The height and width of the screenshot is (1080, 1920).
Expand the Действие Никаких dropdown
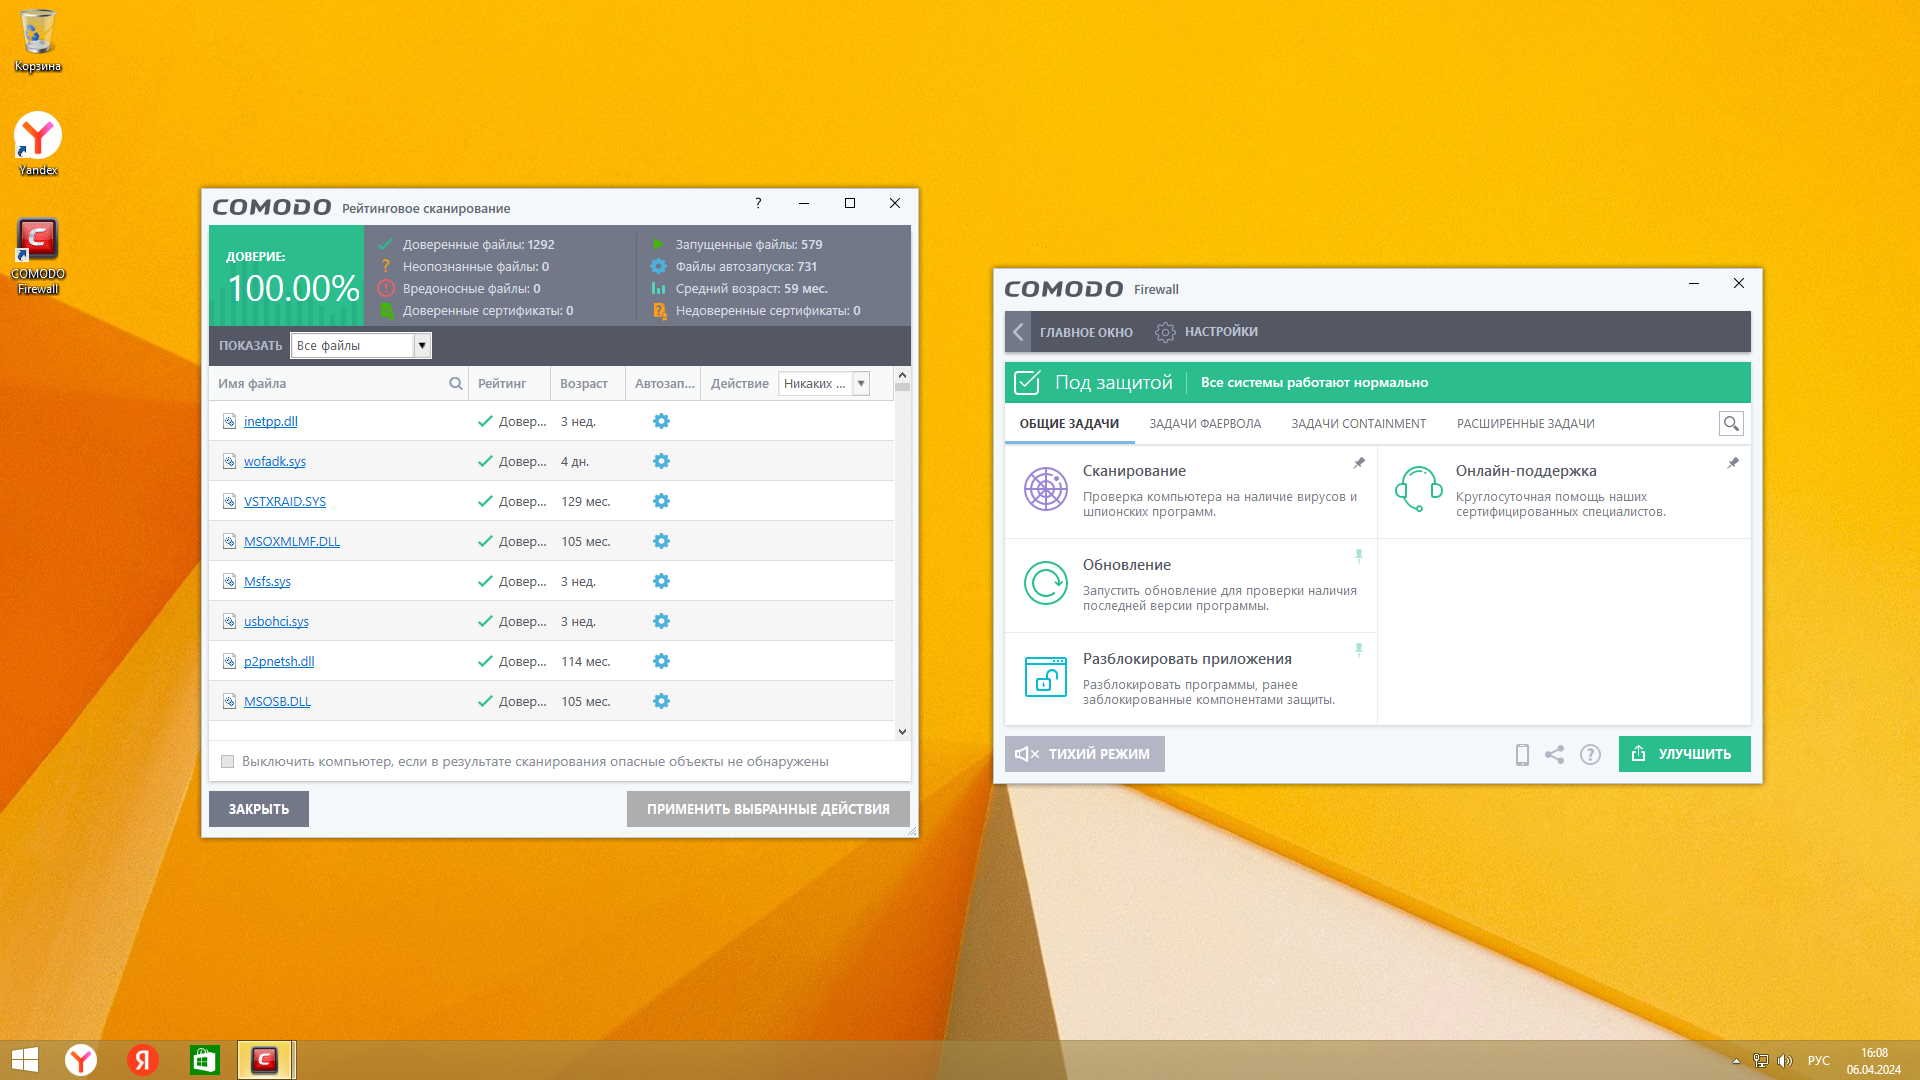[x=860, y=384]
